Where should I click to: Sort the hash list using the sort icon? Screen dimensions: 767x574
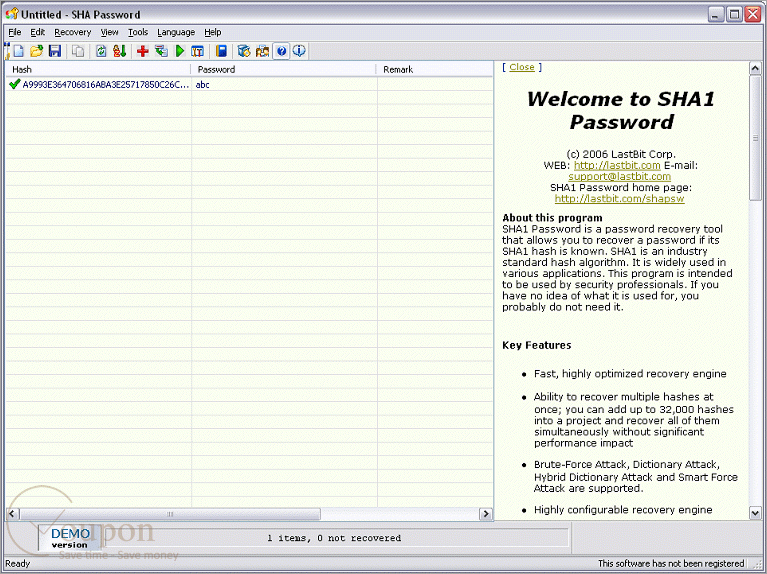click(x=120, y=51)
